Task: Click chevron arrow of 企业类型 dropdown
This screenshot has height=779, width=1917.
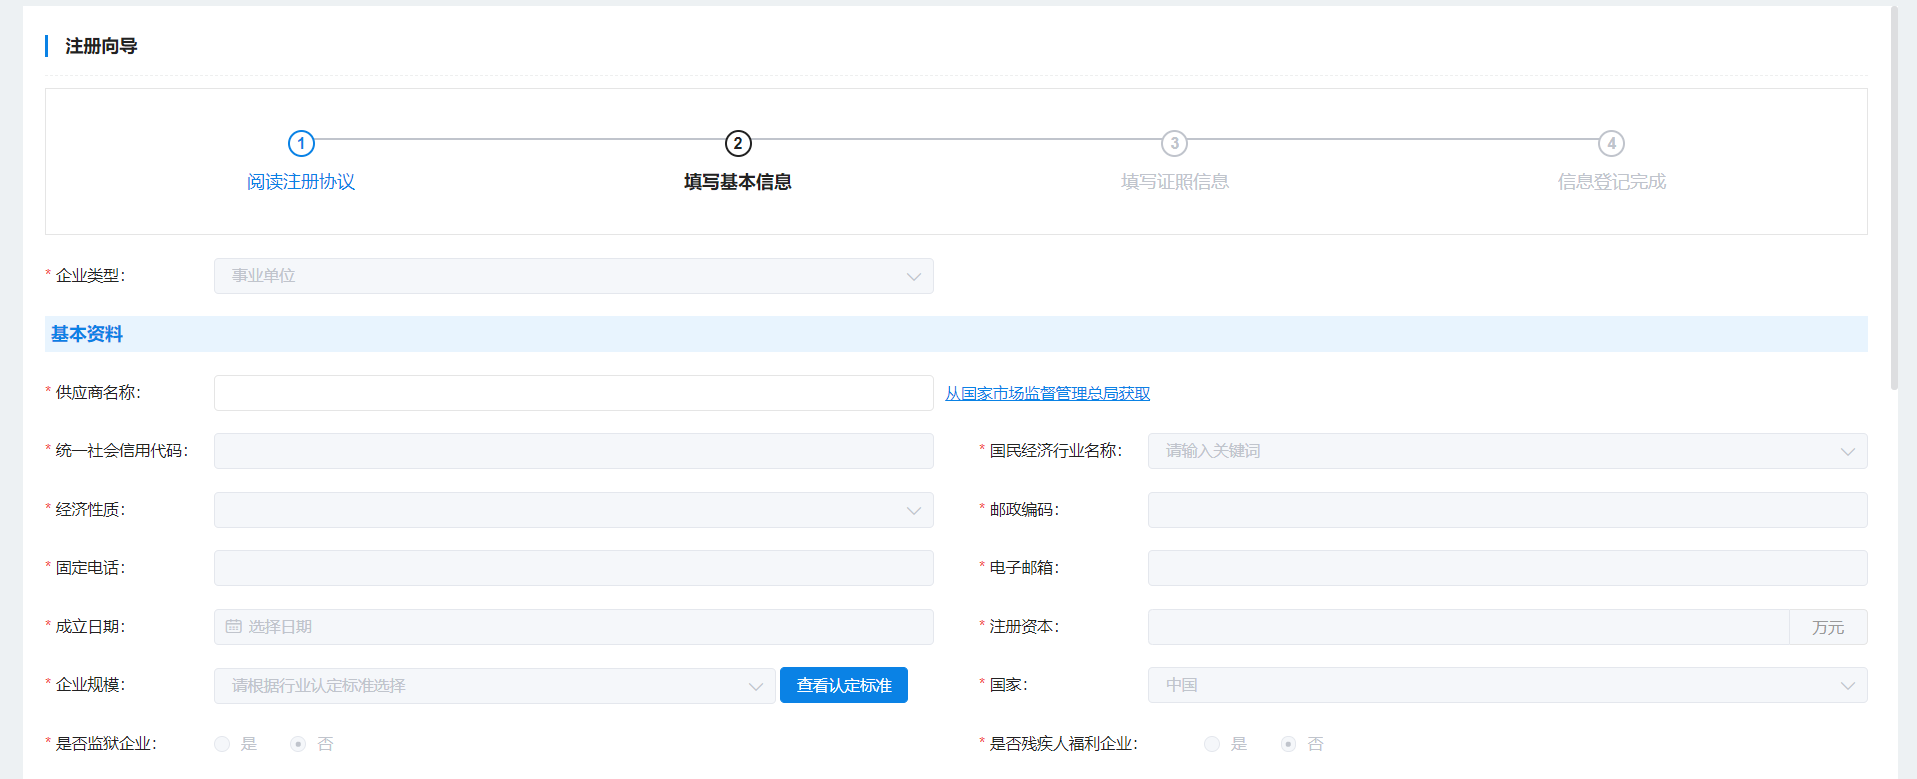Action: click(x=913, y=277)
